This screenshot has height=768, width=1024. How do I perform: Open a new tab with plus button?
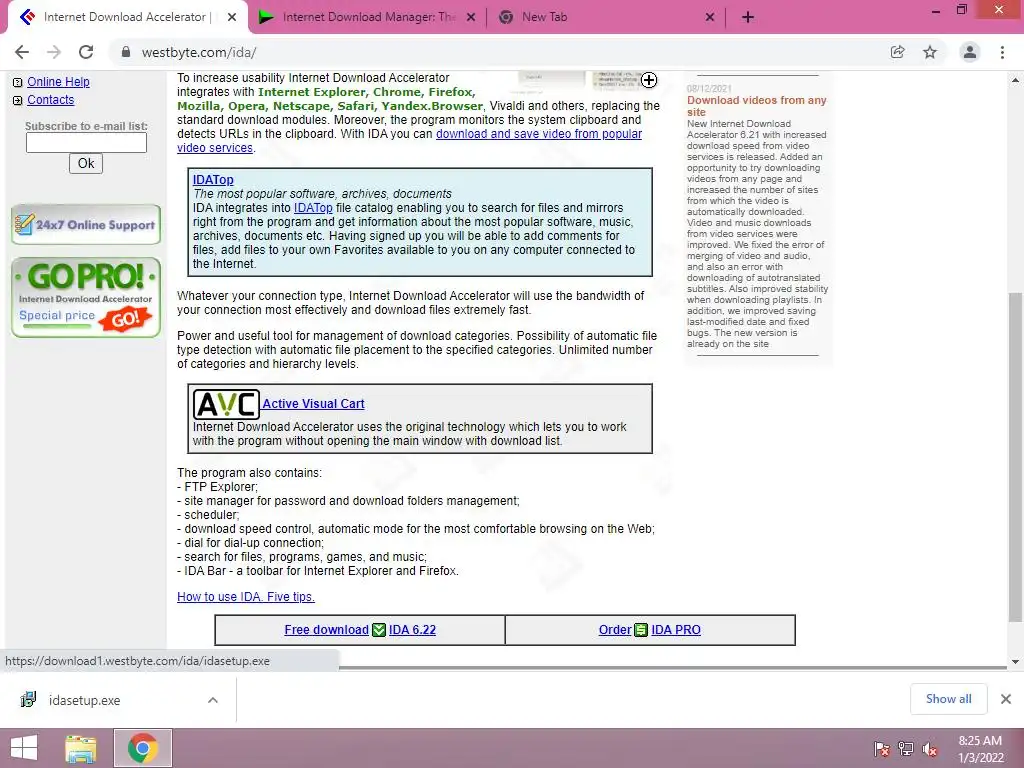(x=748, y=17)
